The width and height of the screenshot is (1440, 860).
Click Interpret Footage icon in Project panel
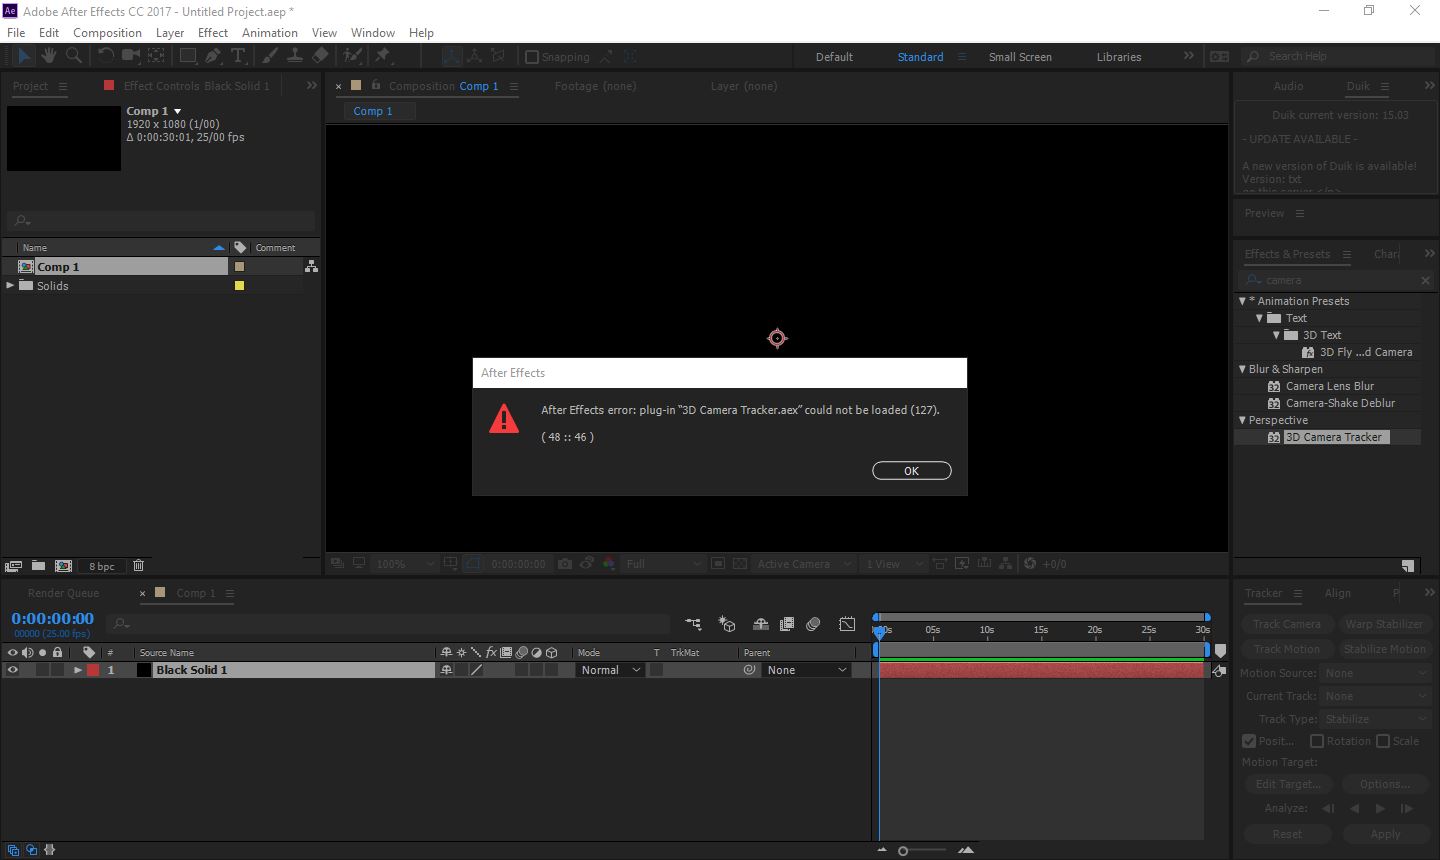click(x=14, y=566)
